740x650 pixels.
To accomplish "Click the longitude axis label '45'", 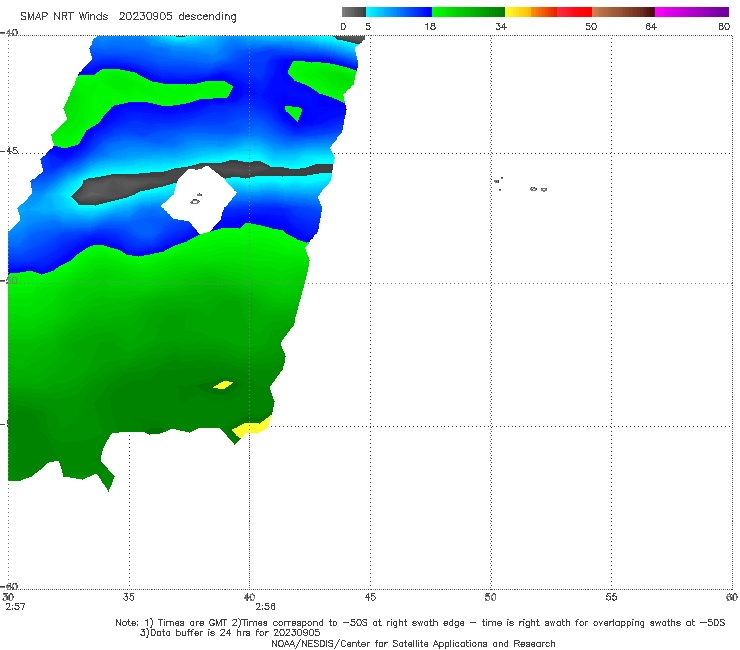I will [x=370, y=597].
